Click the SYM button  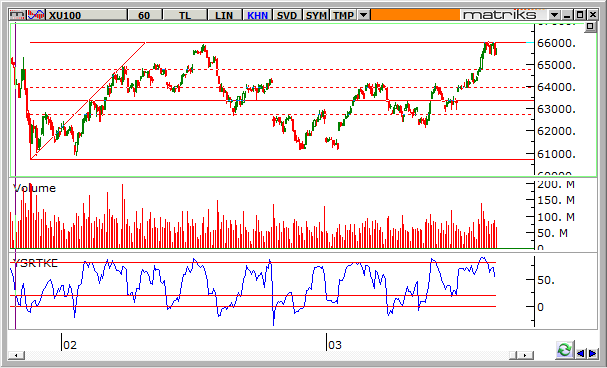pyautogui.click(x=316, y=15)
